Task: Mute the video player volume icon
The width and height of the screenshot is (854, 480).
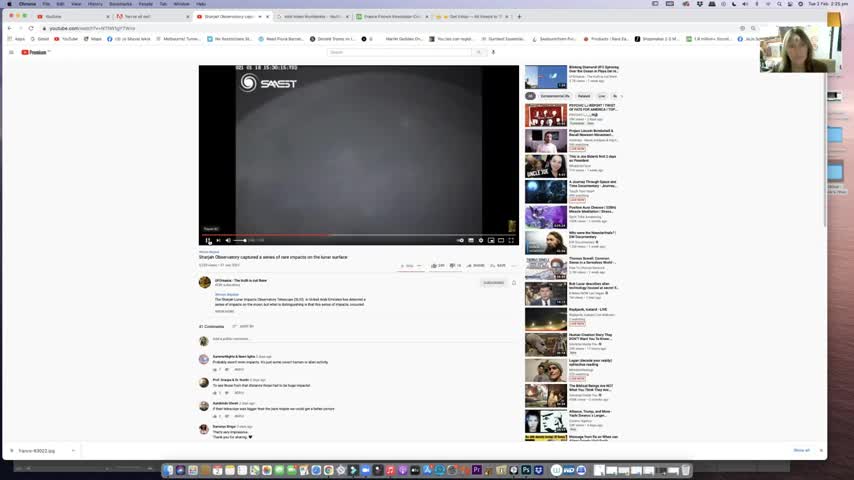Action: coord(228,240)
